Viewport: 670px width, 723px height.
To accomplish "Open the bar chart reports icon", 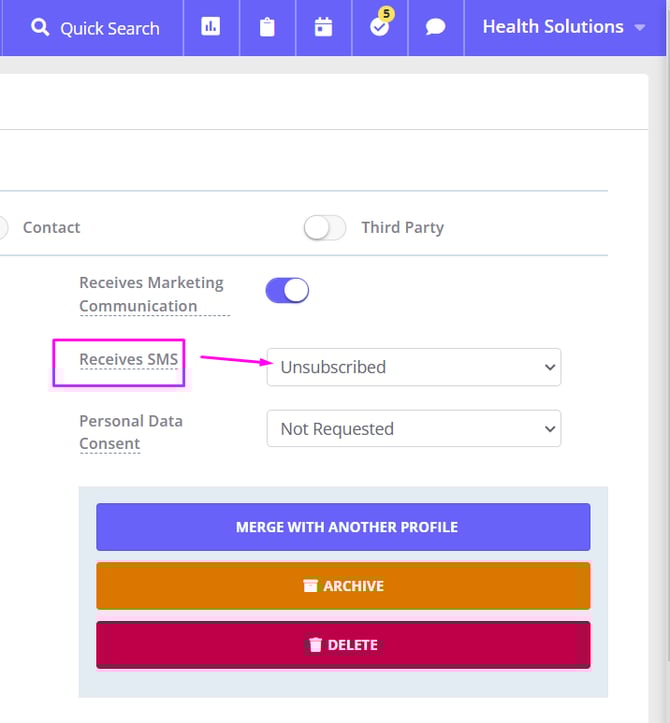I will tap(211, 28).
